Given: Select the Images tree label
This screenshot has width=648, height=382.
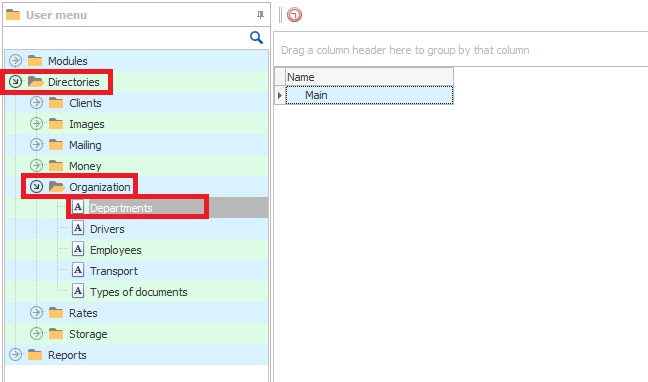Looking at the screenshot, I should pos(87,124).
